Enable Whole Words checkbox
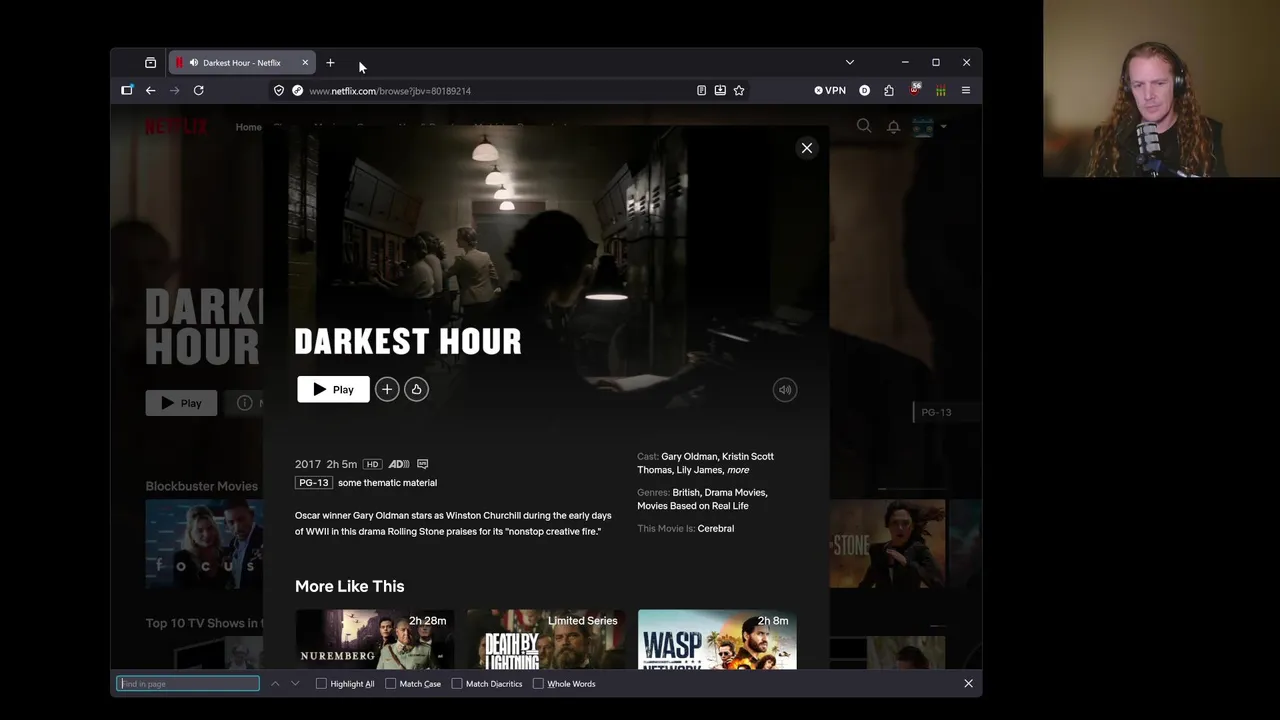The width and height of the screenshot is (1280, 720). [x=538, y=684]
